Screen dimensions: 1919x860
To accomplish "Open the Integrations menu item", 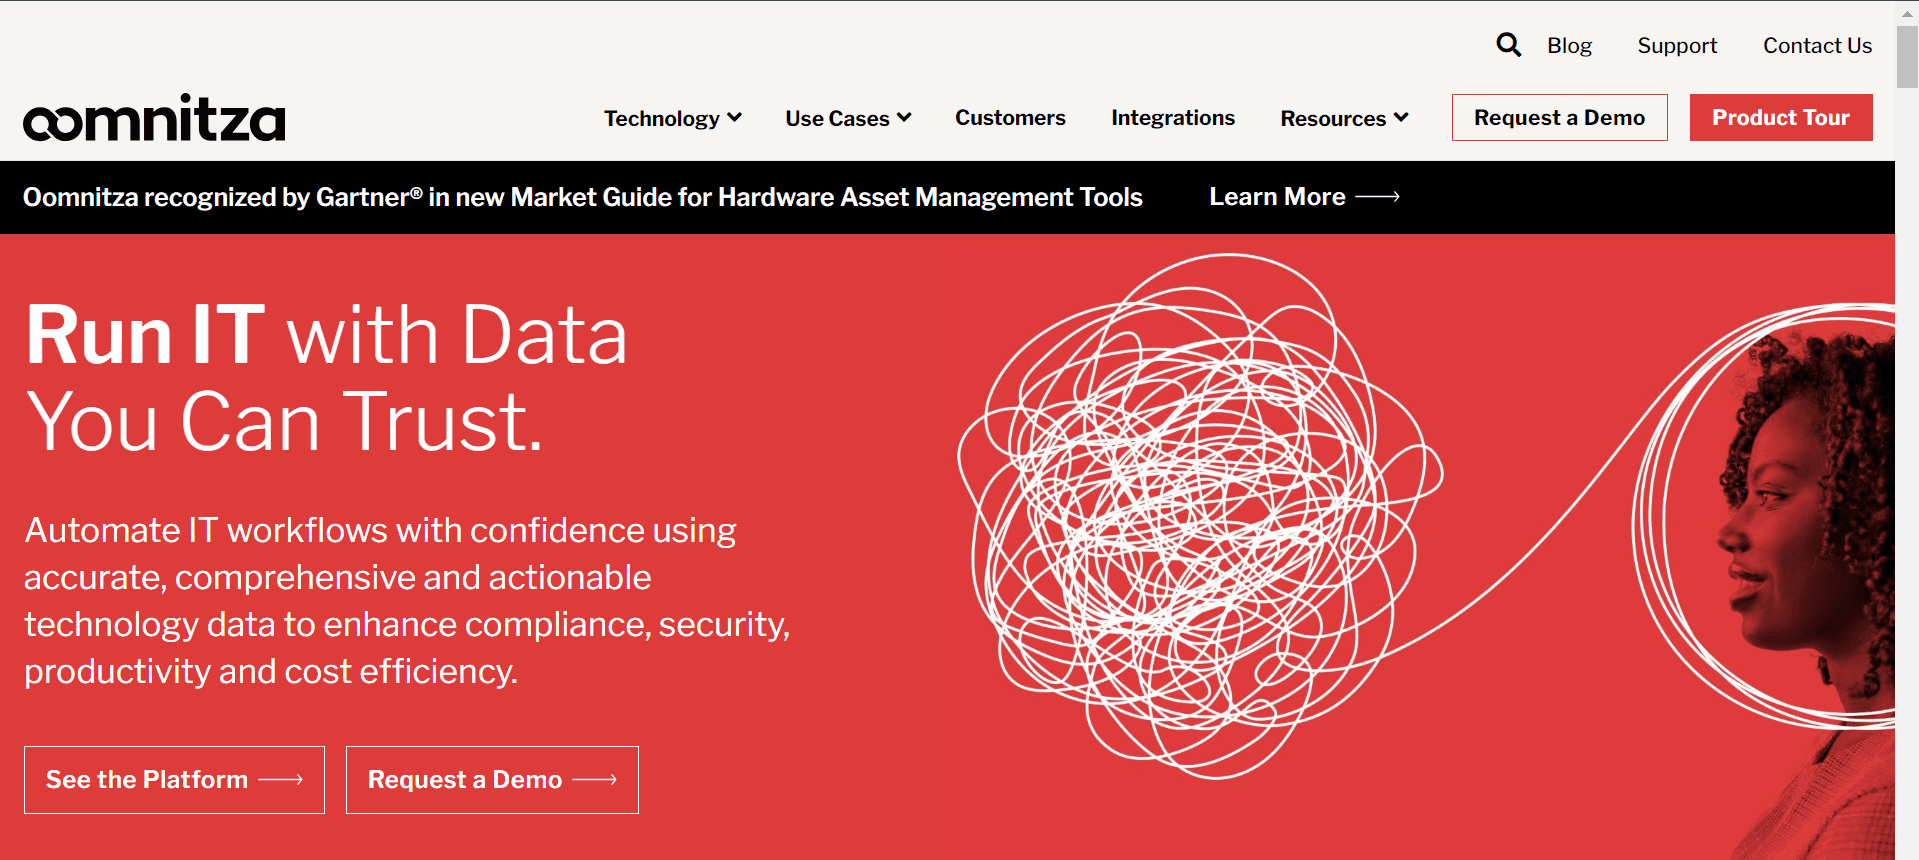I will coord(1173,118).
